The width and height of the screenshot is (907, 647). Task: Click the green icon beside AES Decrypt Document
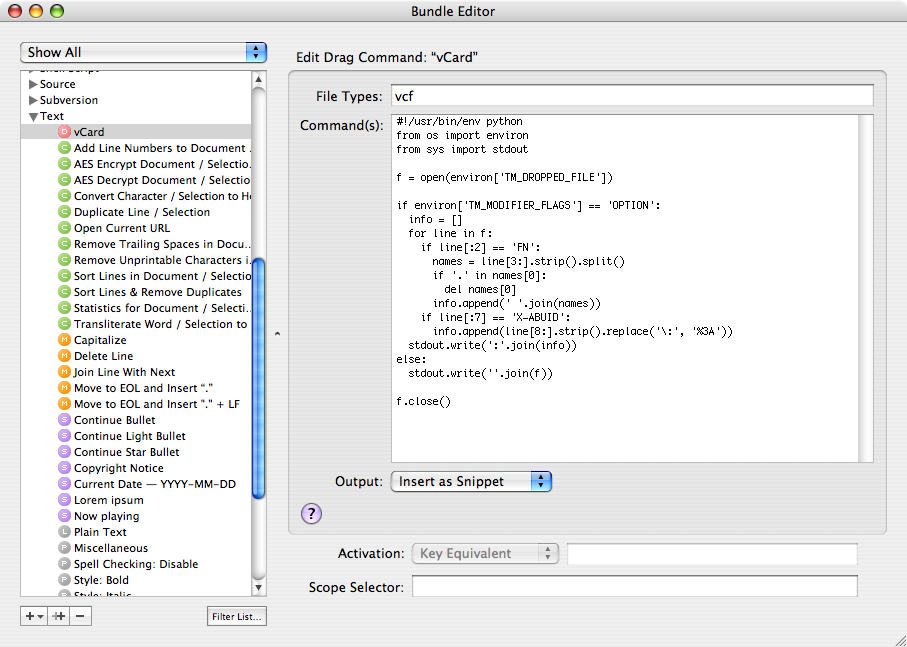point(64,180)
